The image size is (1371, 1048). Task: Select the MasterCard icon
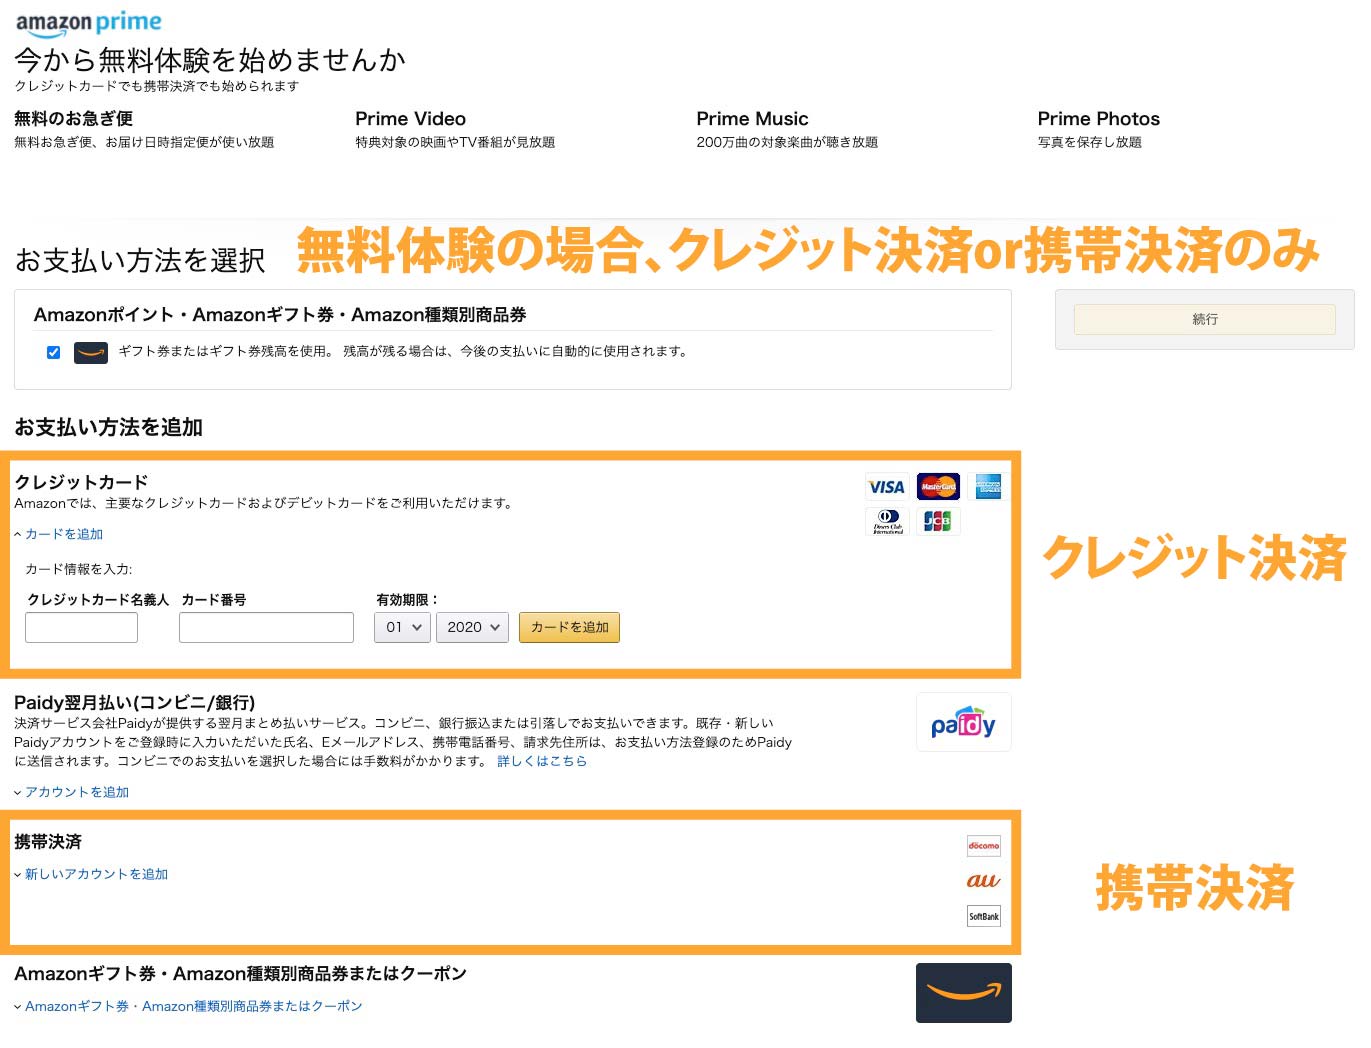(x=937, y=486)
